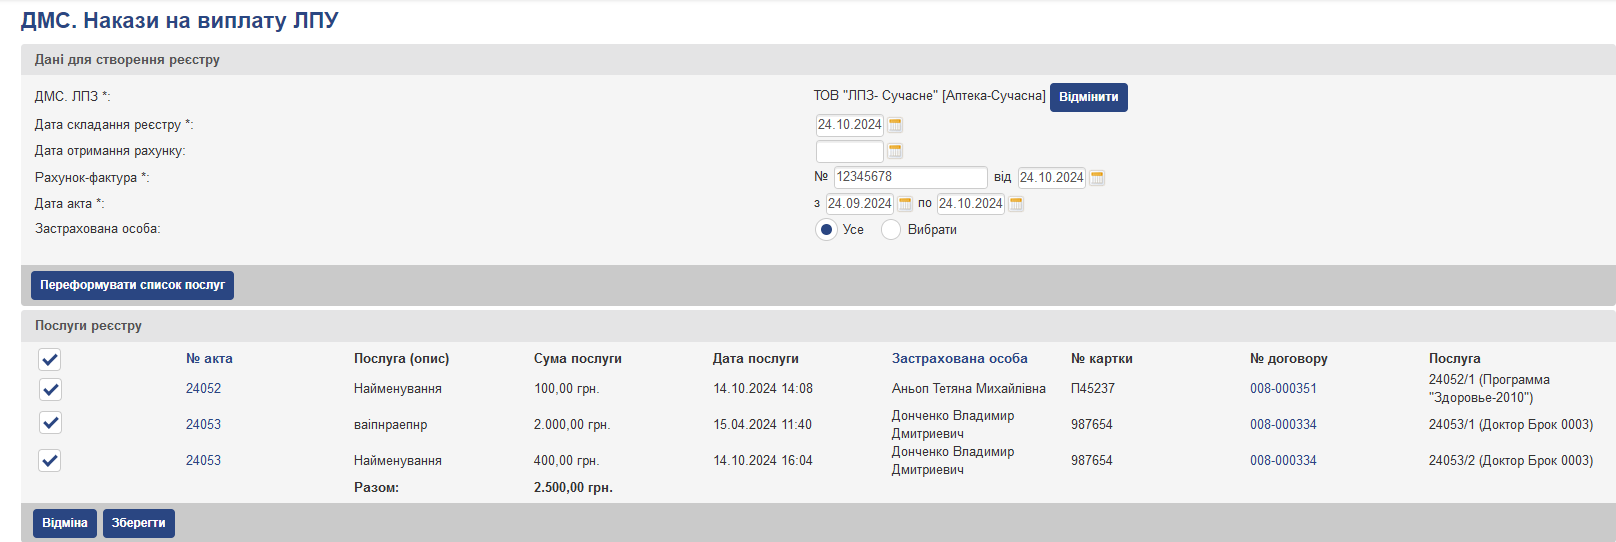Select the 'Усе' insured person option
The width and height of the screenshot is (1616, 542).
pyautogui.click(x=826, y=230)
